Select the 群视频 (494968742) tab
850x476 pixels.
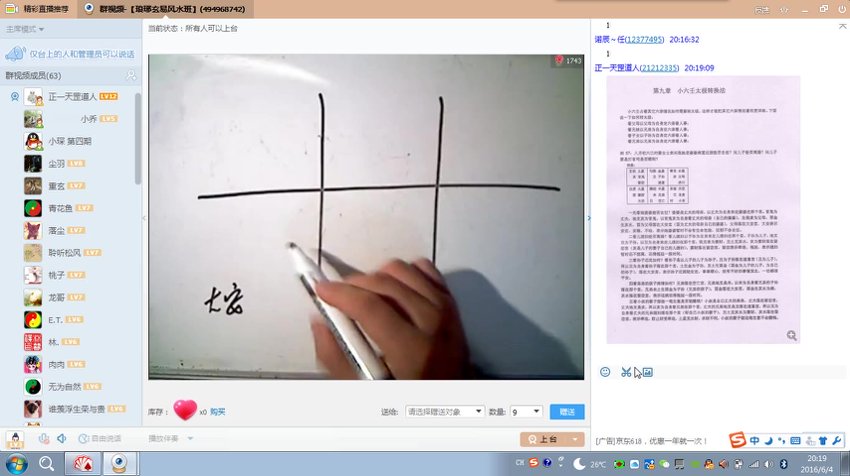point(165,9)
